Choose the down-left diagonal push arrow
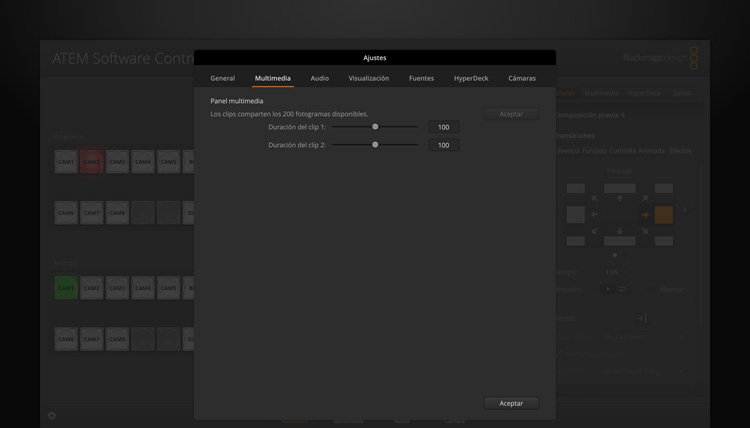 pyautogui.click(x=595, y=231)
